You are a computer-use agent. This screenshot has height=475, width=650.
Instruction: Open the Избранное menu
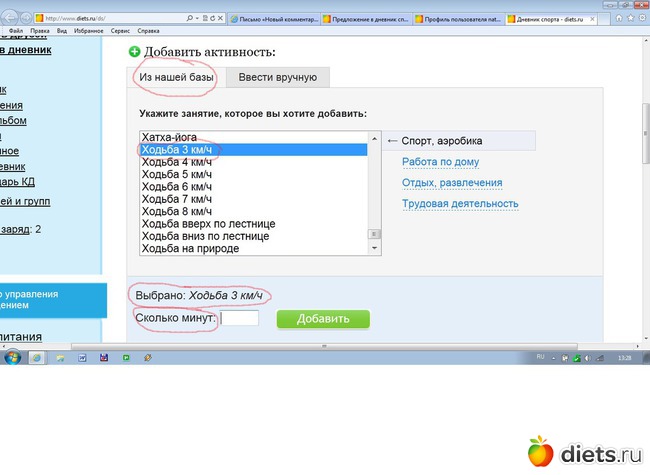point(88,32)
